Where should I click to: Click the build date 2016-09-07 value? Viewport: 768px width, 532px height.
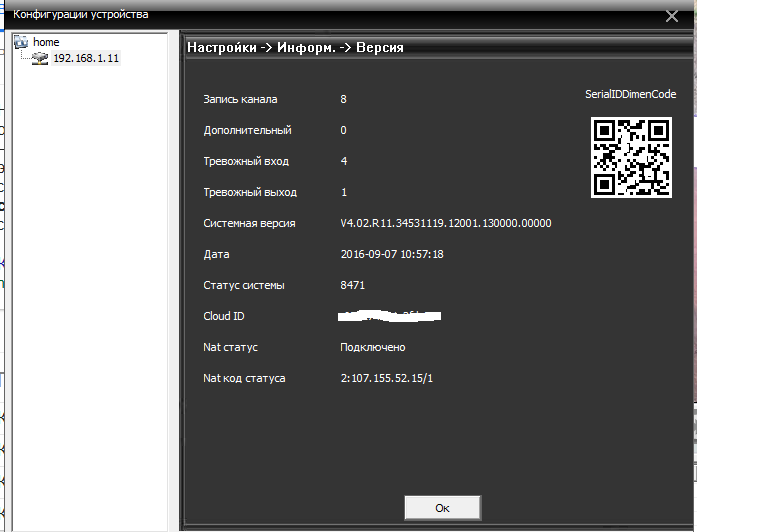point(391,254)
